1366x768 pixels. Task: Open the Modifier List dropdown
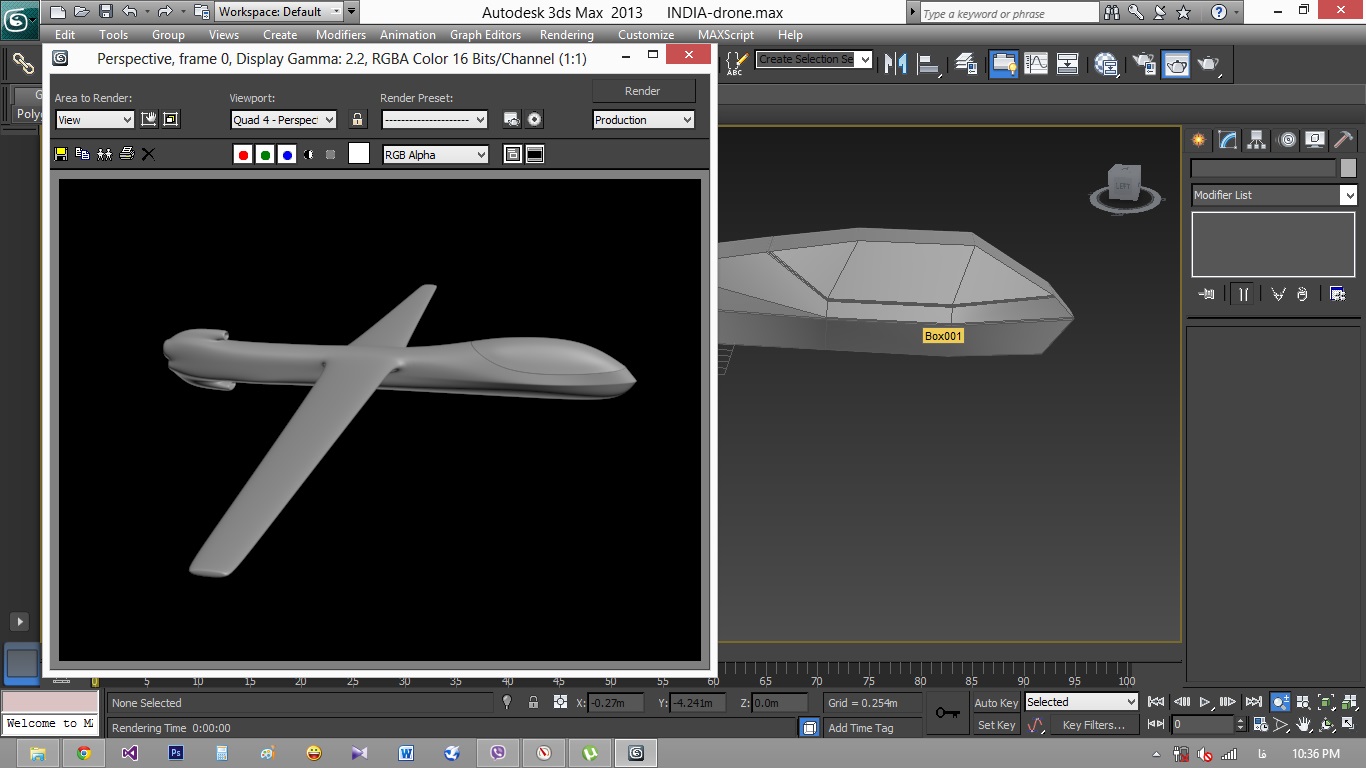coord(1274,195)
